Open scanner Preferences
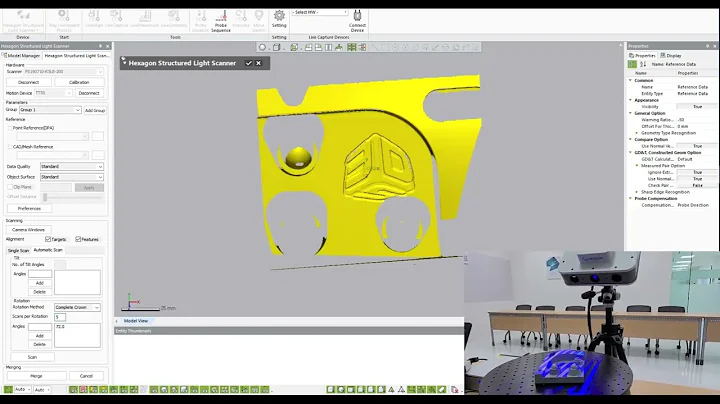This screenshot has width=720, height=404. 29,208
